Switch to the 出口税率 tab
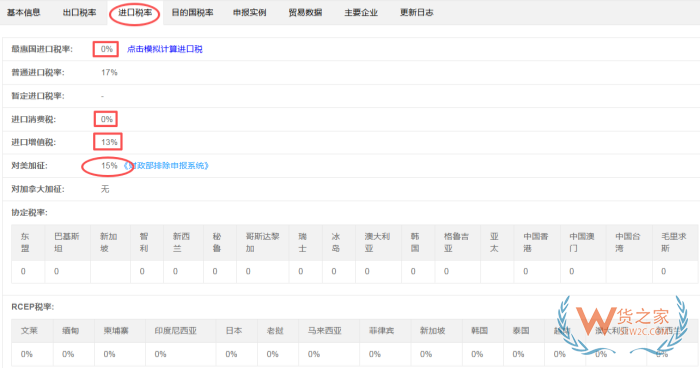This screenshot has height=368, width=700. (79, 13)
